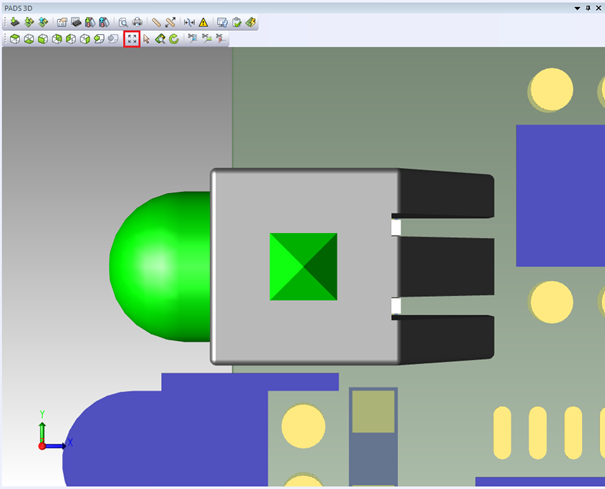This screenshot has width=605, height=489.
Task: Click the clipboard with green check icon
Action: point(237,22)
